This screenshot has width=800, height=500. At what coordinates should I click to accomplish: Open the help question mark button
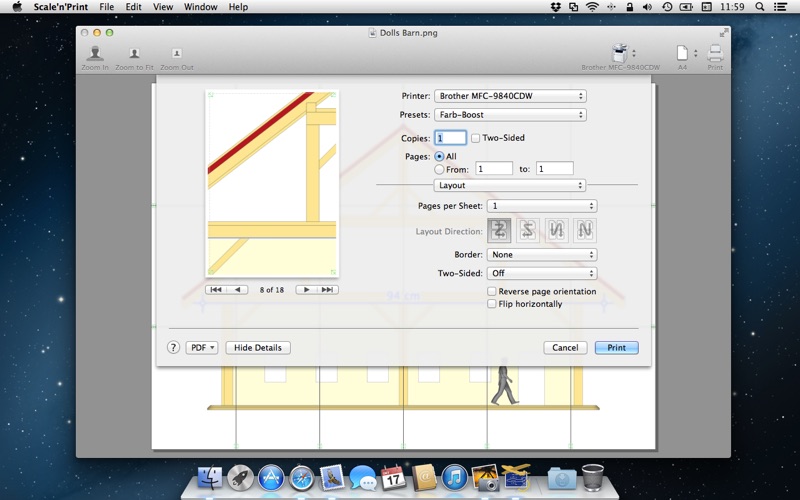pyautogui.click(x=173, y=347)
